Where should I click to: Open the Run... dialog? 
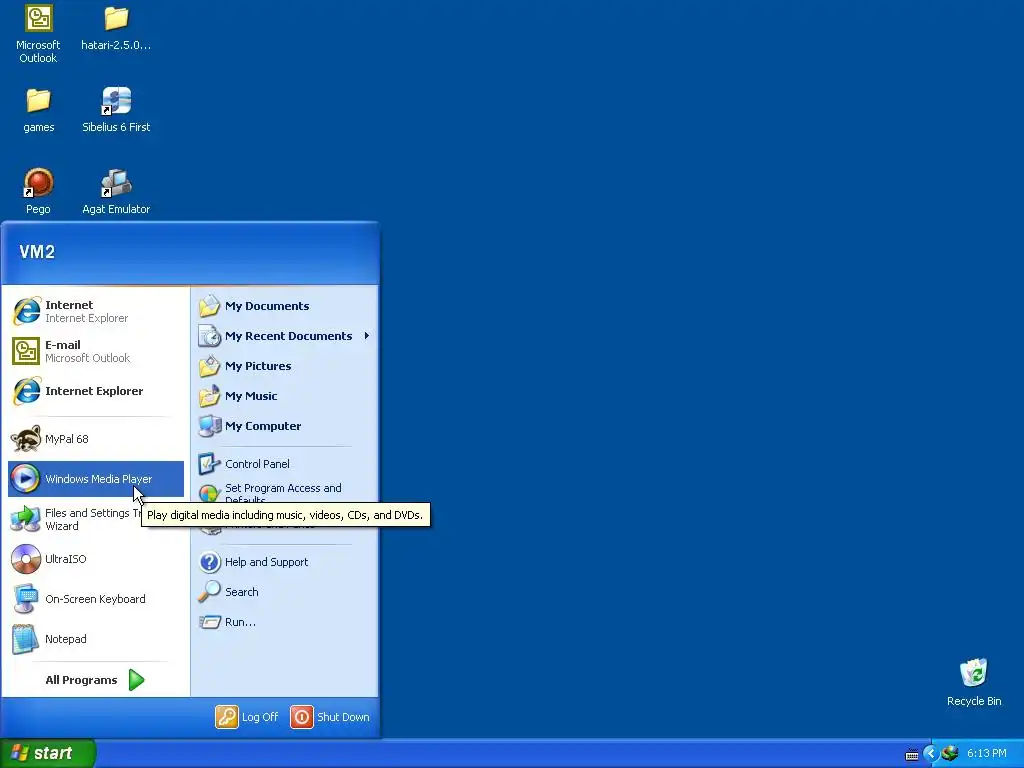point(285,622)
